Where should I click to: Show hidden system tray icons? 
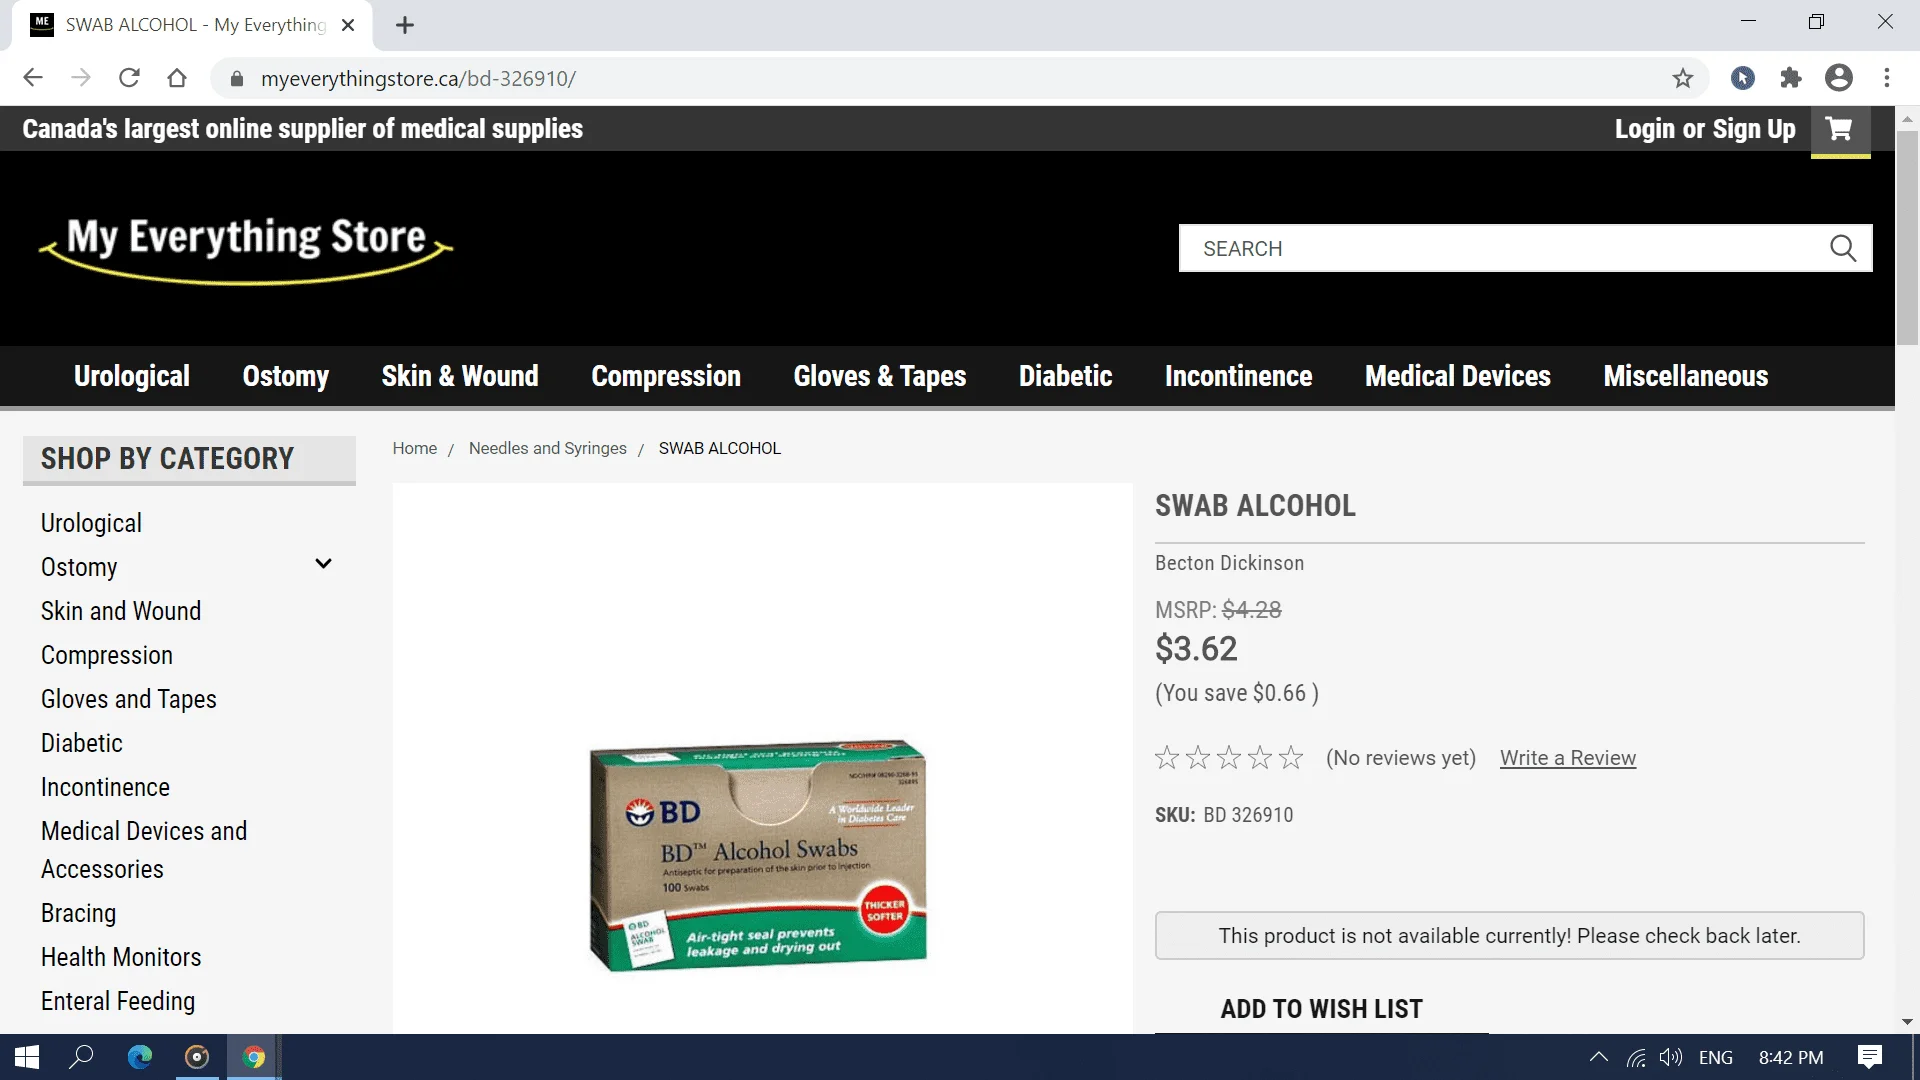point(1598,1057)
